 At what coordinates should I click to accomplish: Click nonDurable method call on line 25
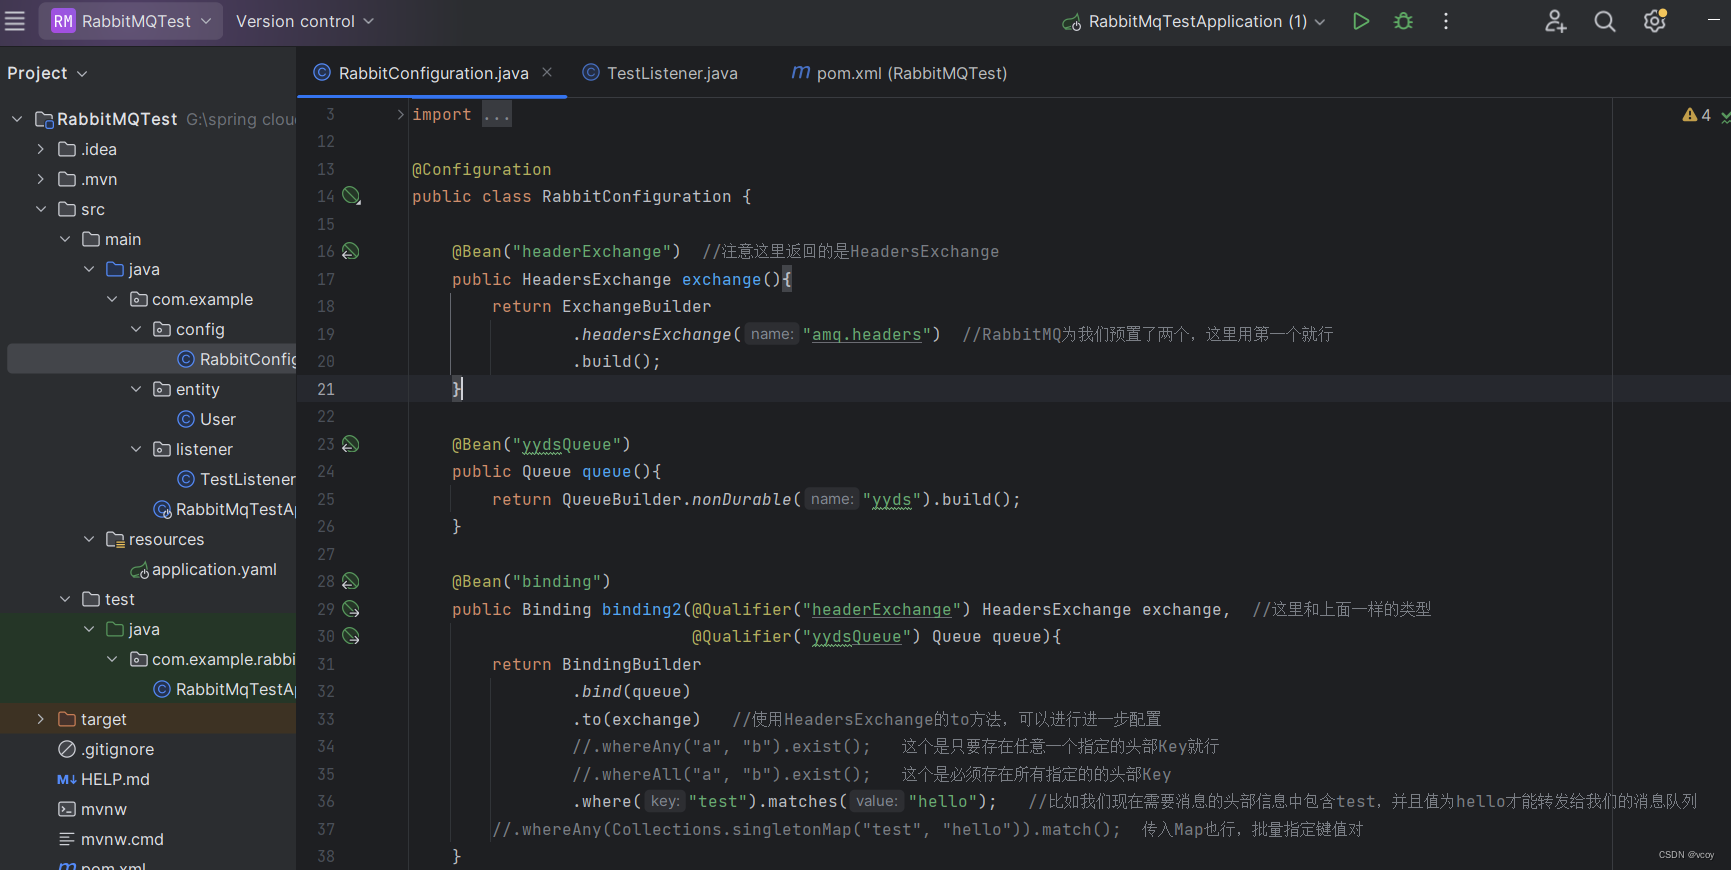pos(741,499)
